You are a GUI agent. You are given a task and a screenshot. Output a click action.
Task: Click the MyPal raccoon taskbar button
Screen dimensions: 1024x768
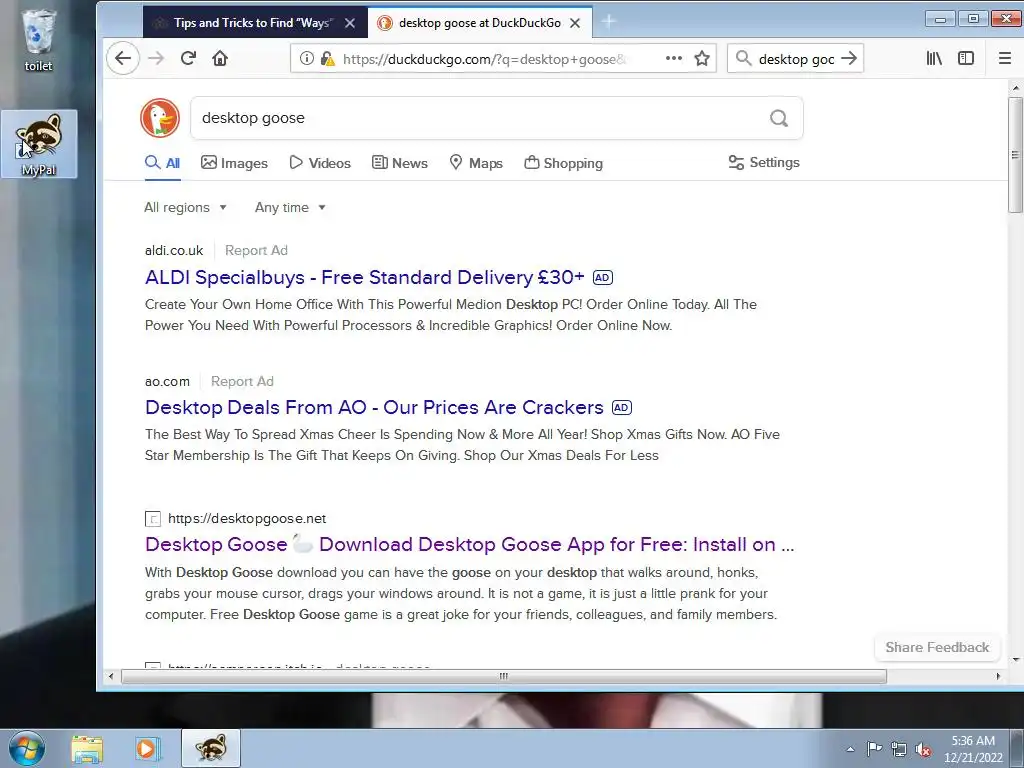point(211,748)
